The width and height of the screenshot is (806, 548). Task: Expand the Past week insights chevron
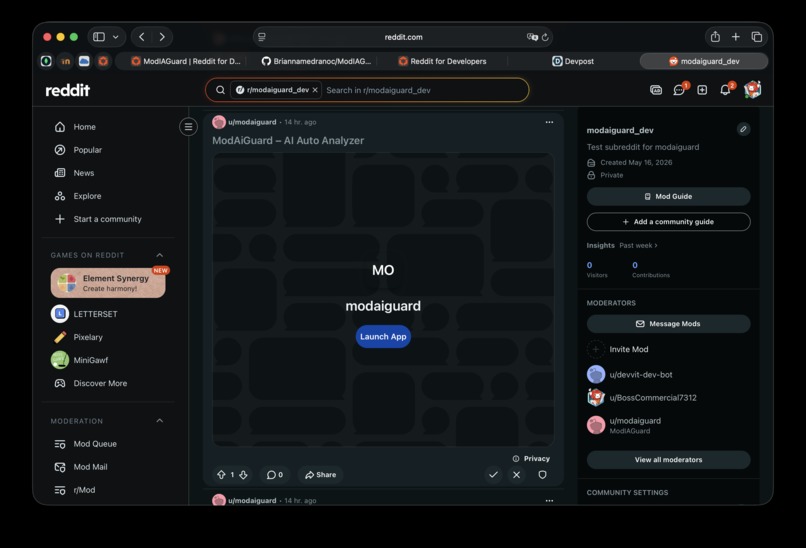tap(656, 246)
